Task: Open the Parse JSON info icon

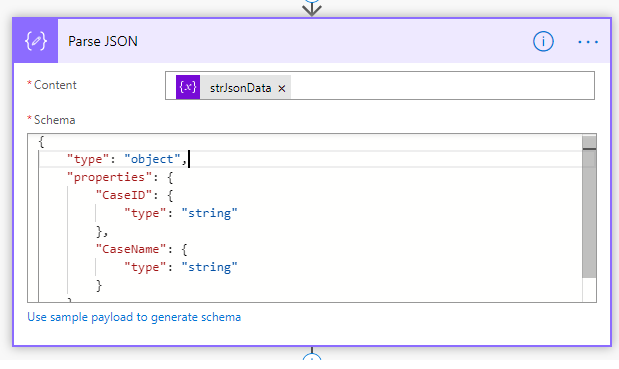Action: coord(543,41)
